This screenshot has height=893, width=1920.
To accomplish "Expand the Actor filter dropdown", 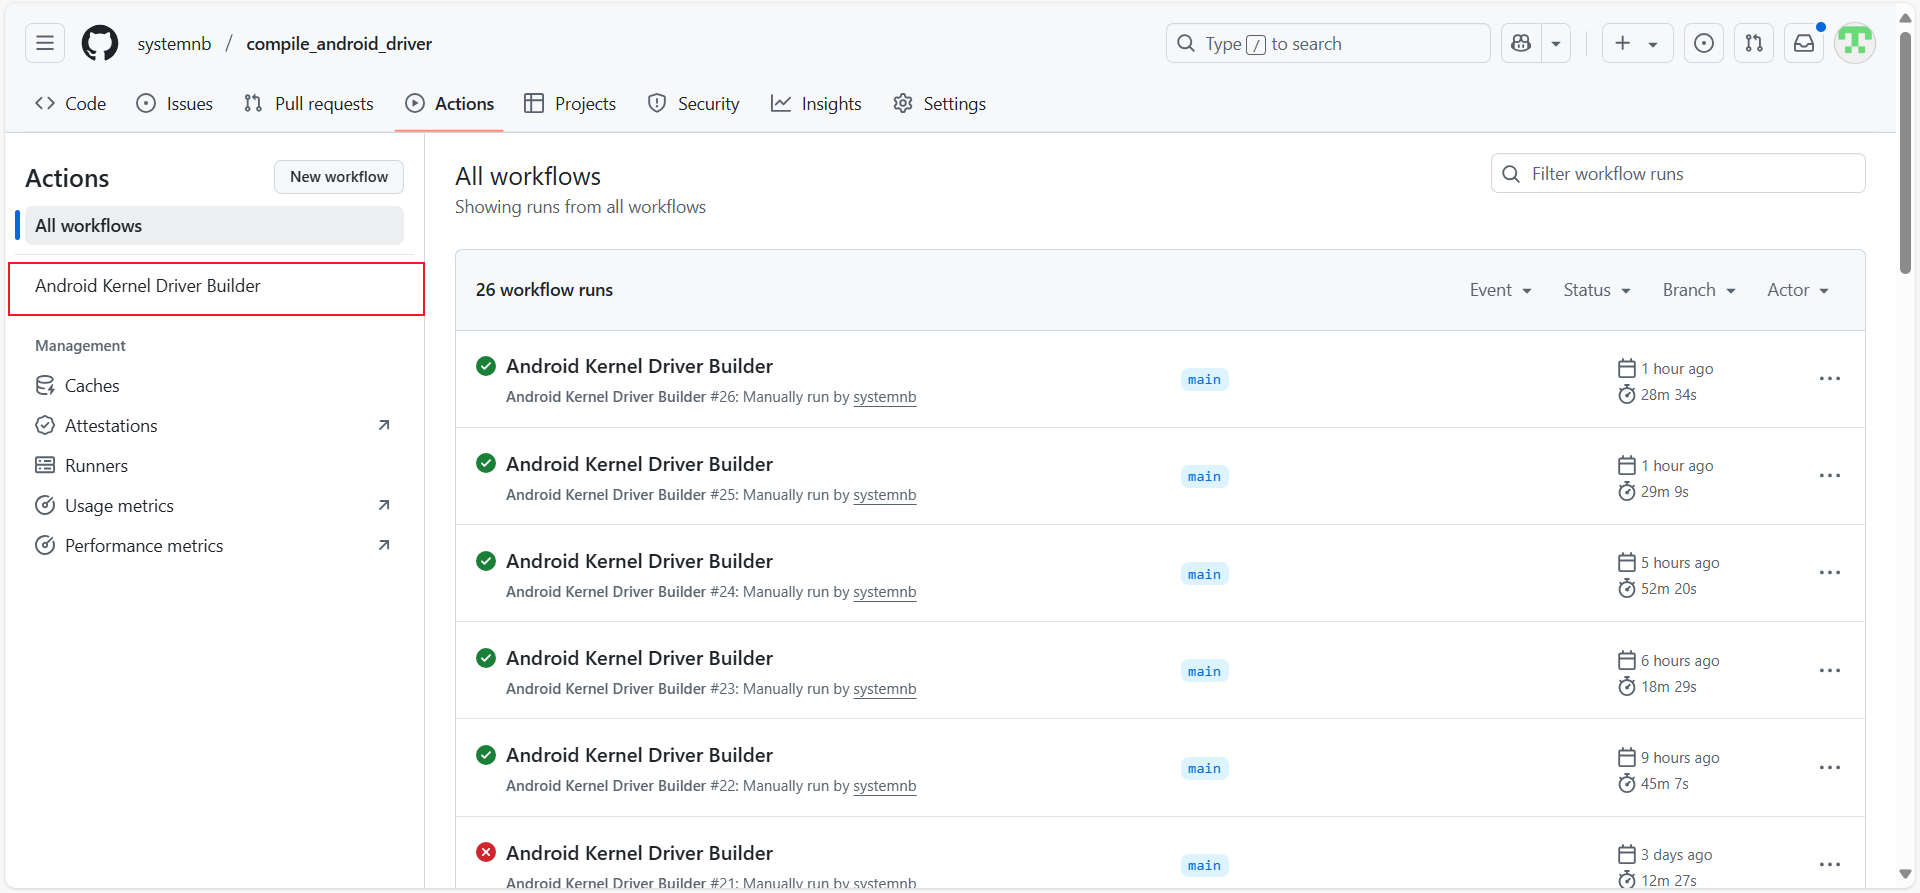I will [1798, 290].
